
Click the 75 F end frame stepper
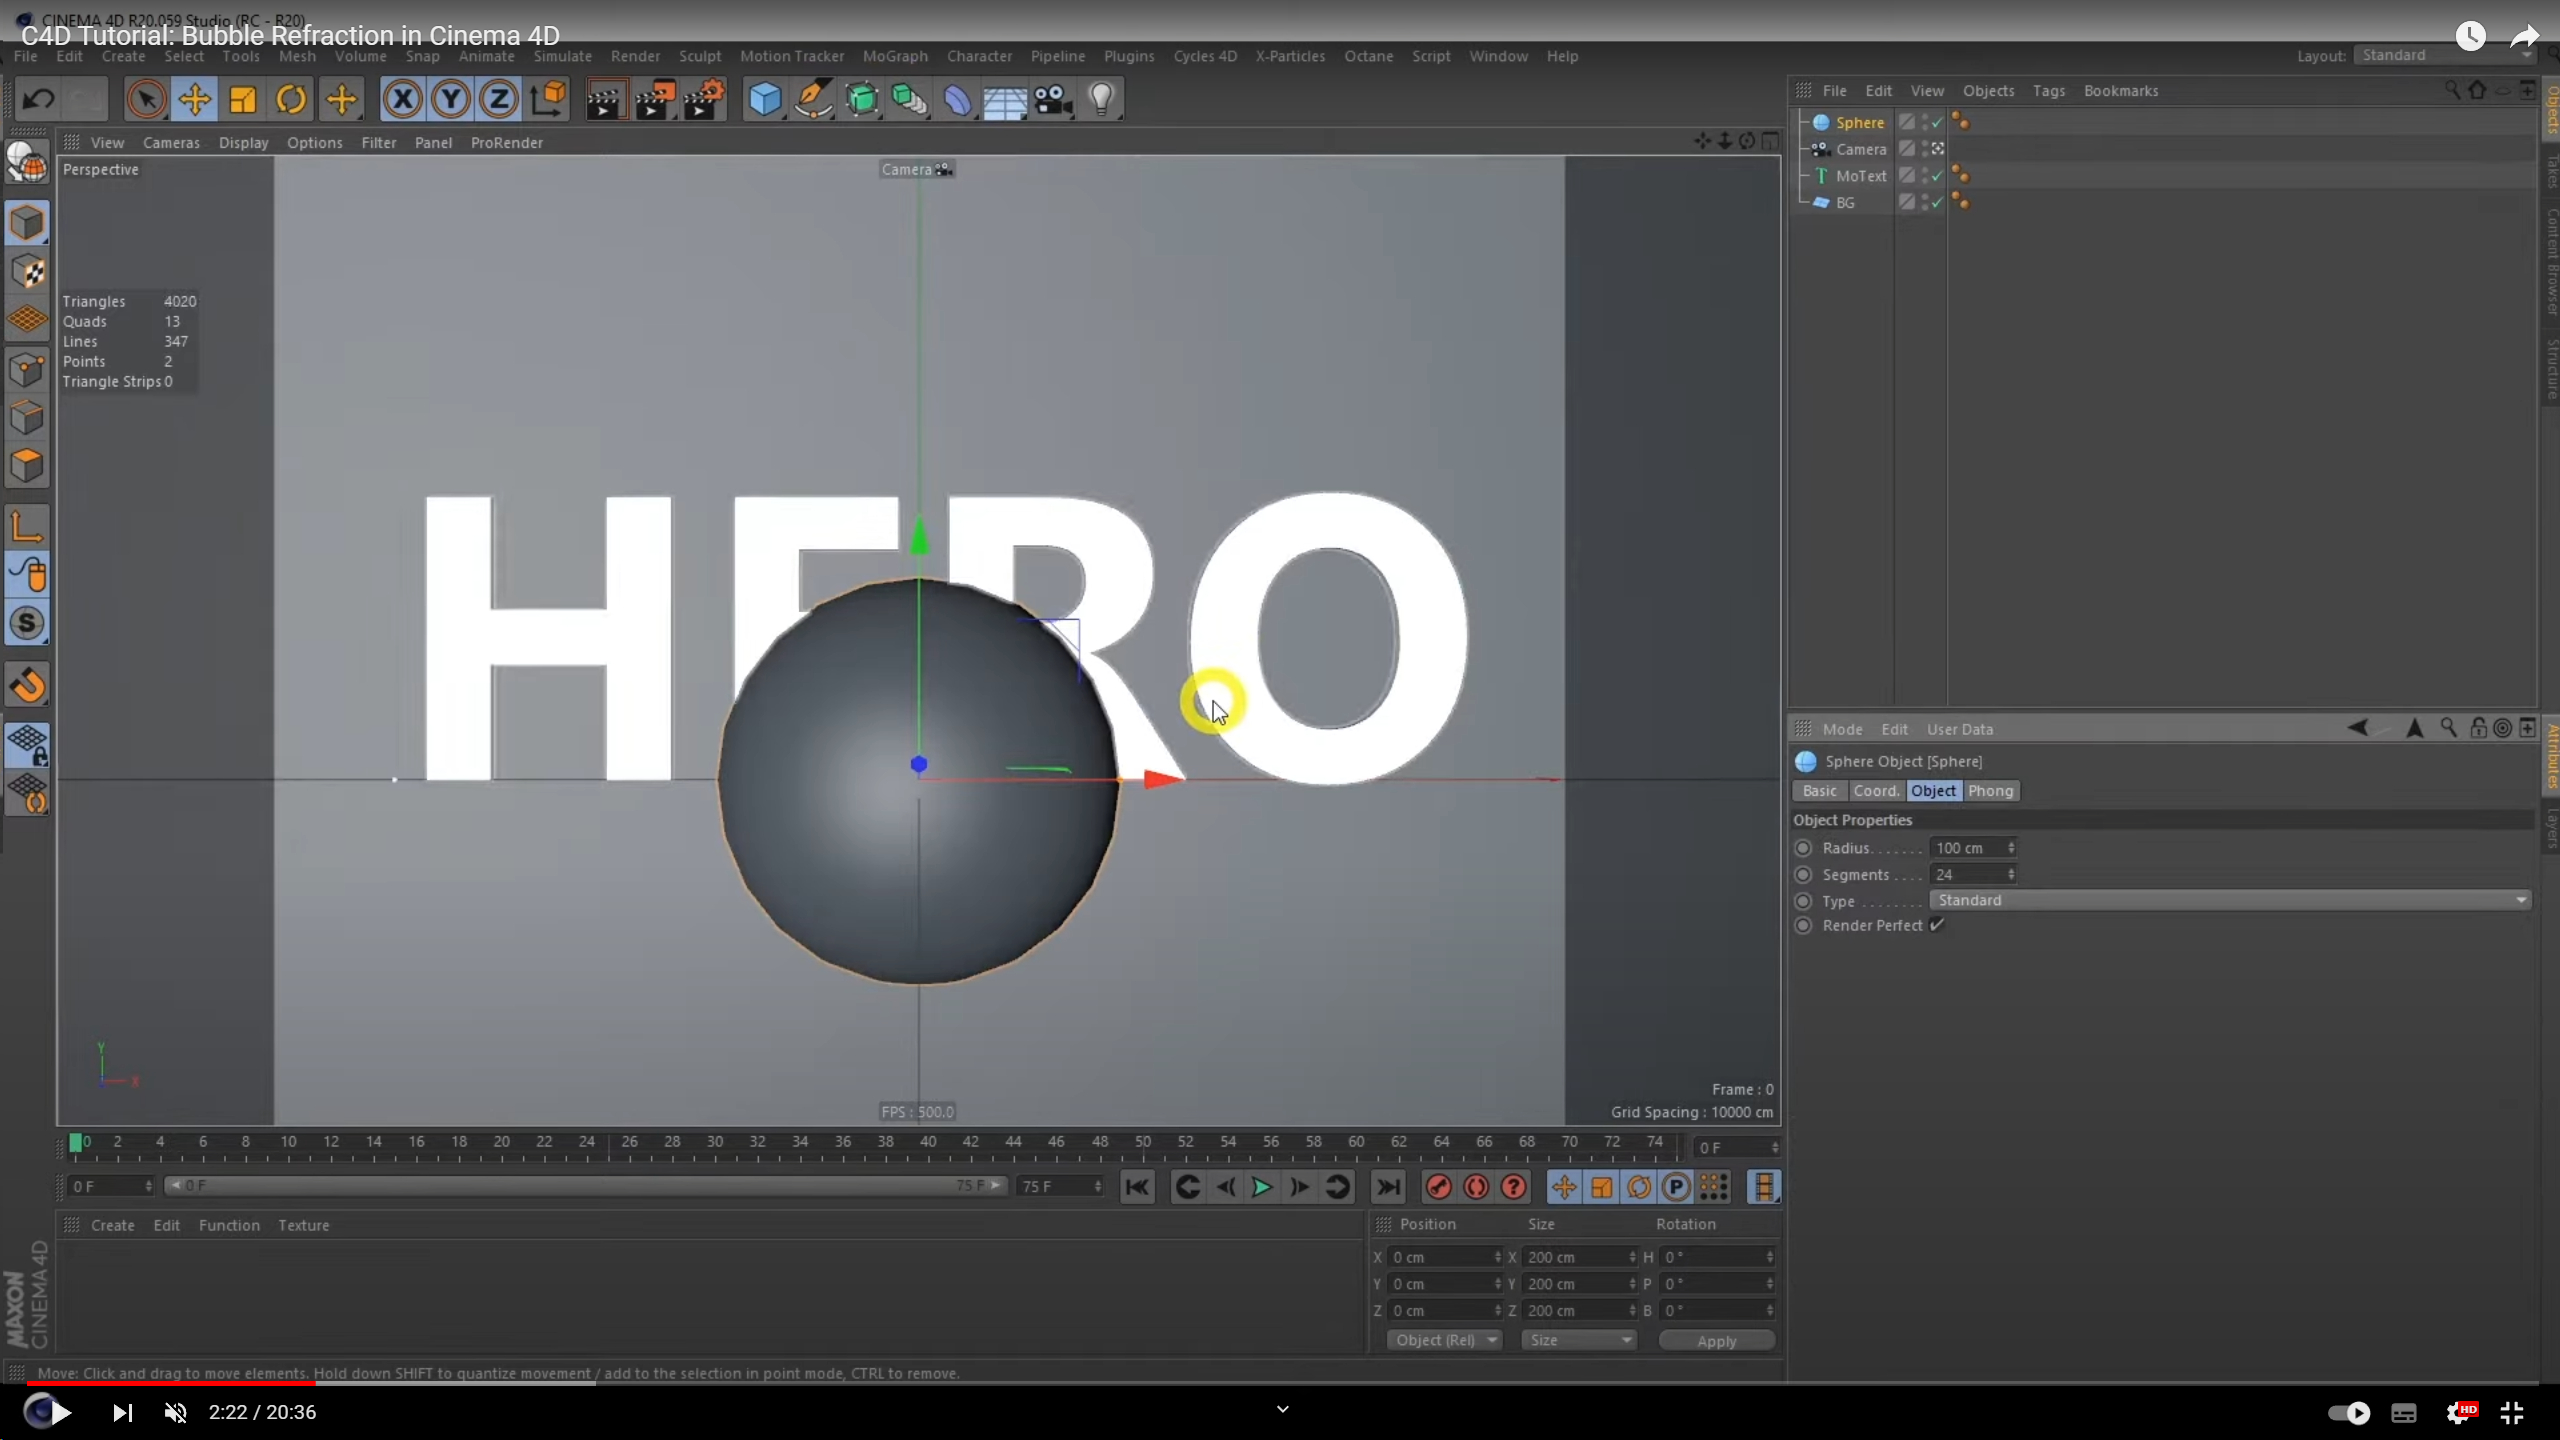(x=1098, y=1186)
